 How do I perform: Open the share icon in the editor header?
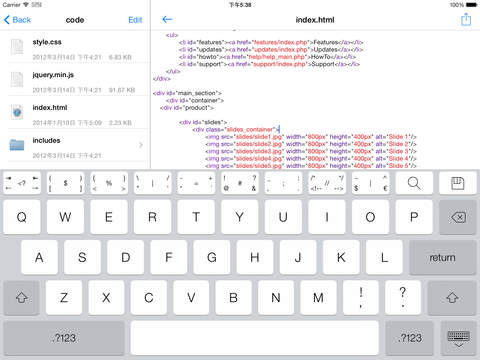[466, 19]
